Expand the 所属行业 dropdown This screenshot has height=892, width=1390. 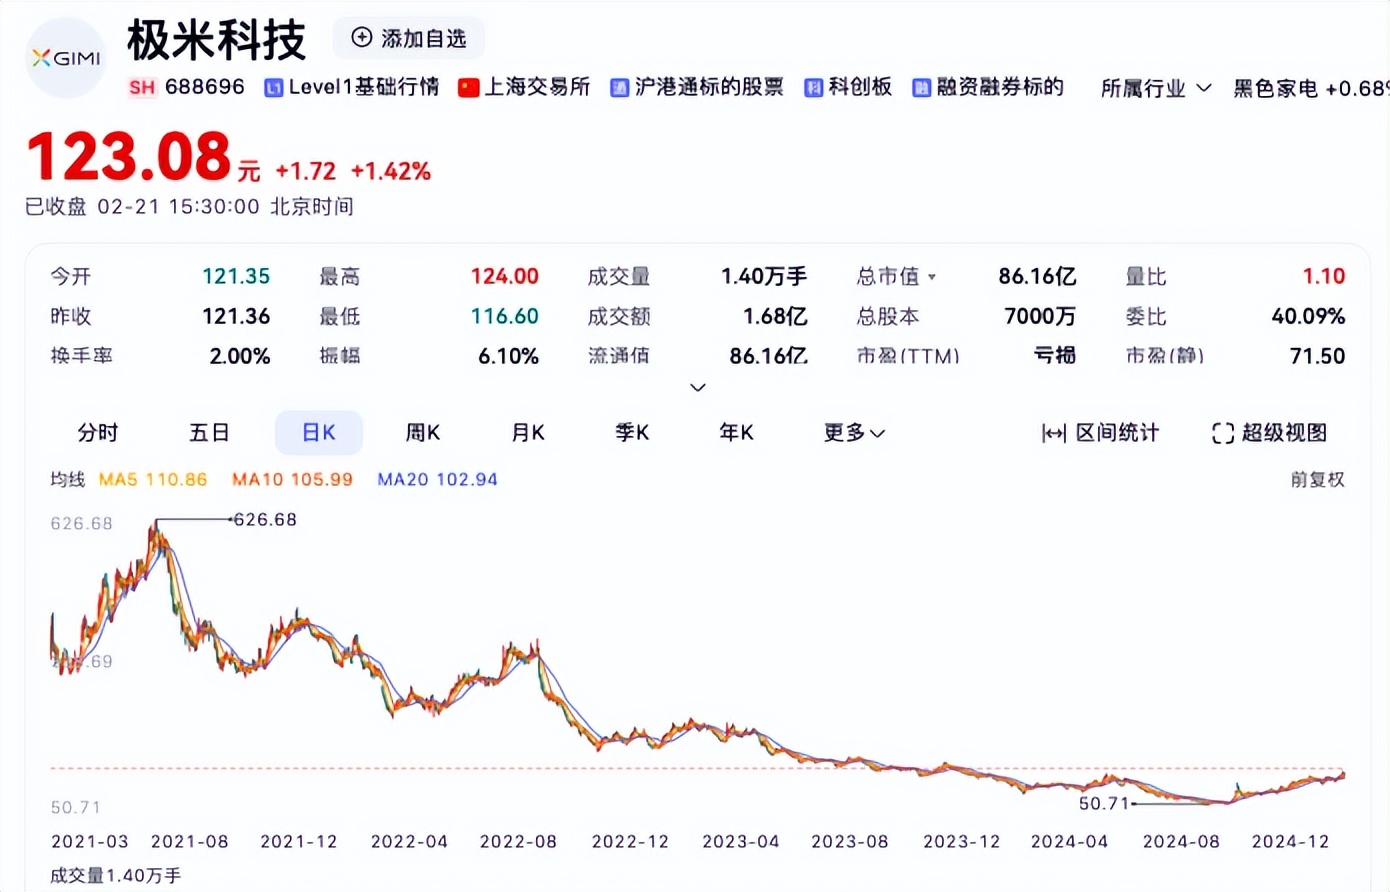pyautogui.click(x=1156, y=88)
